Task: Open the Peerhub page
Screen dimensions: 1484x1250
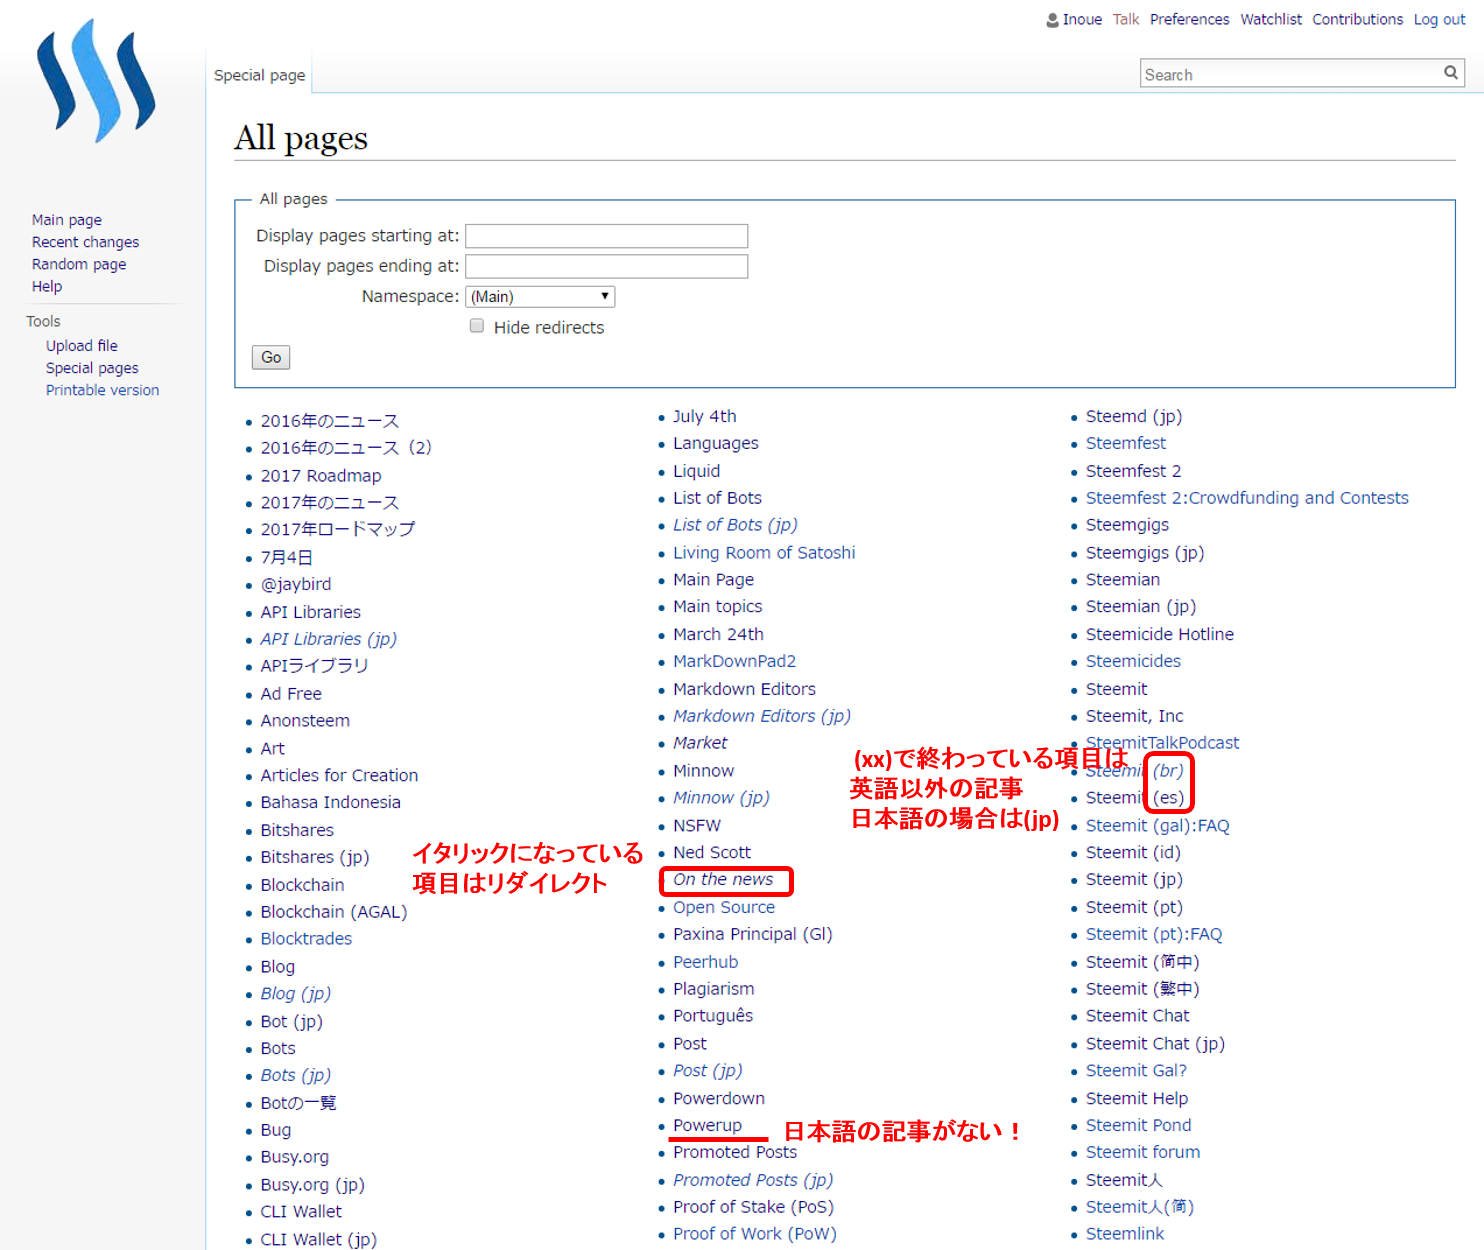Action: (706, 962)
